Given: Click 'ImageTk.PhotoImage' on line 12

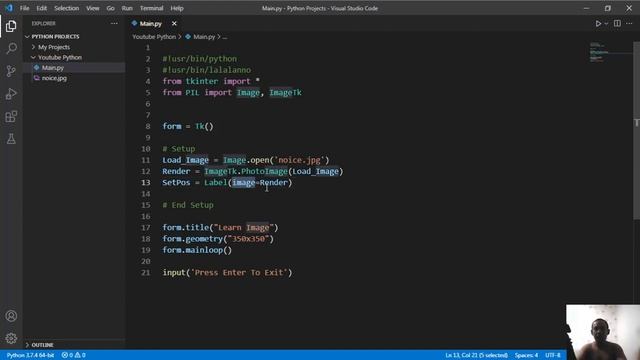Looking at the screenshot, I should click(x=246, y=171).
